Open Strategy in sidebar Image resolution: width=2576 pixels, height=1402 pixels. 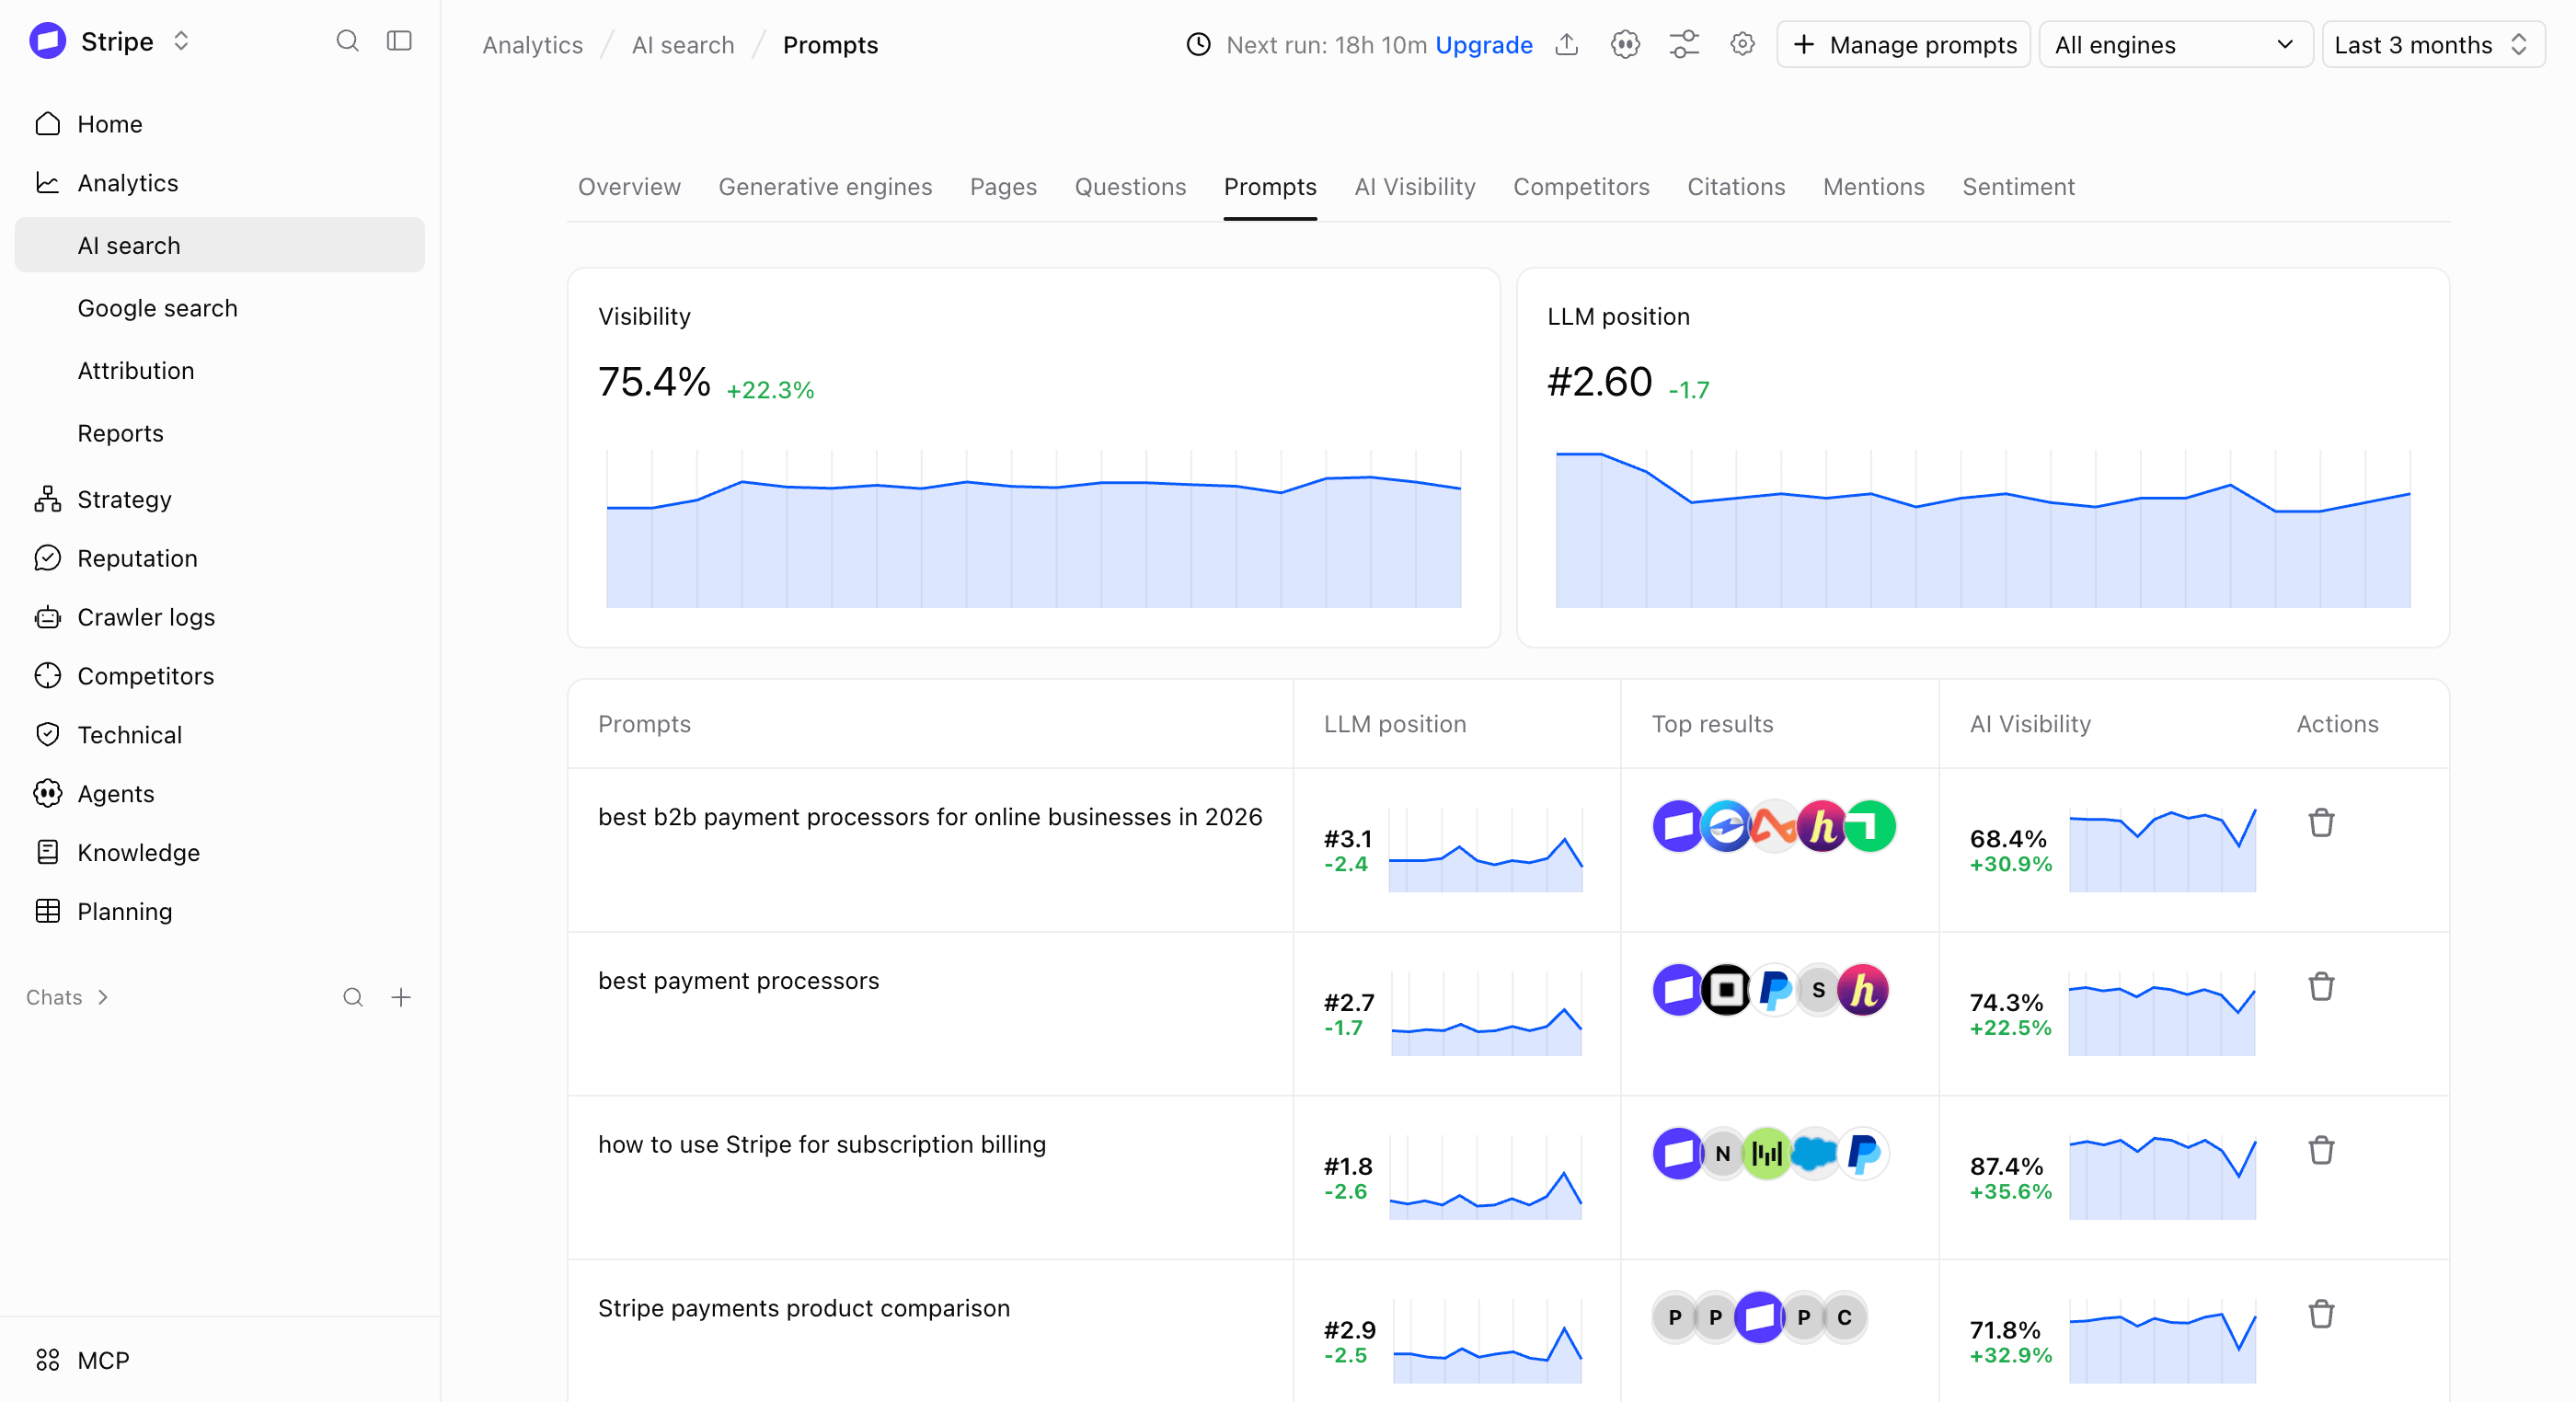click(x=220, y=499)
